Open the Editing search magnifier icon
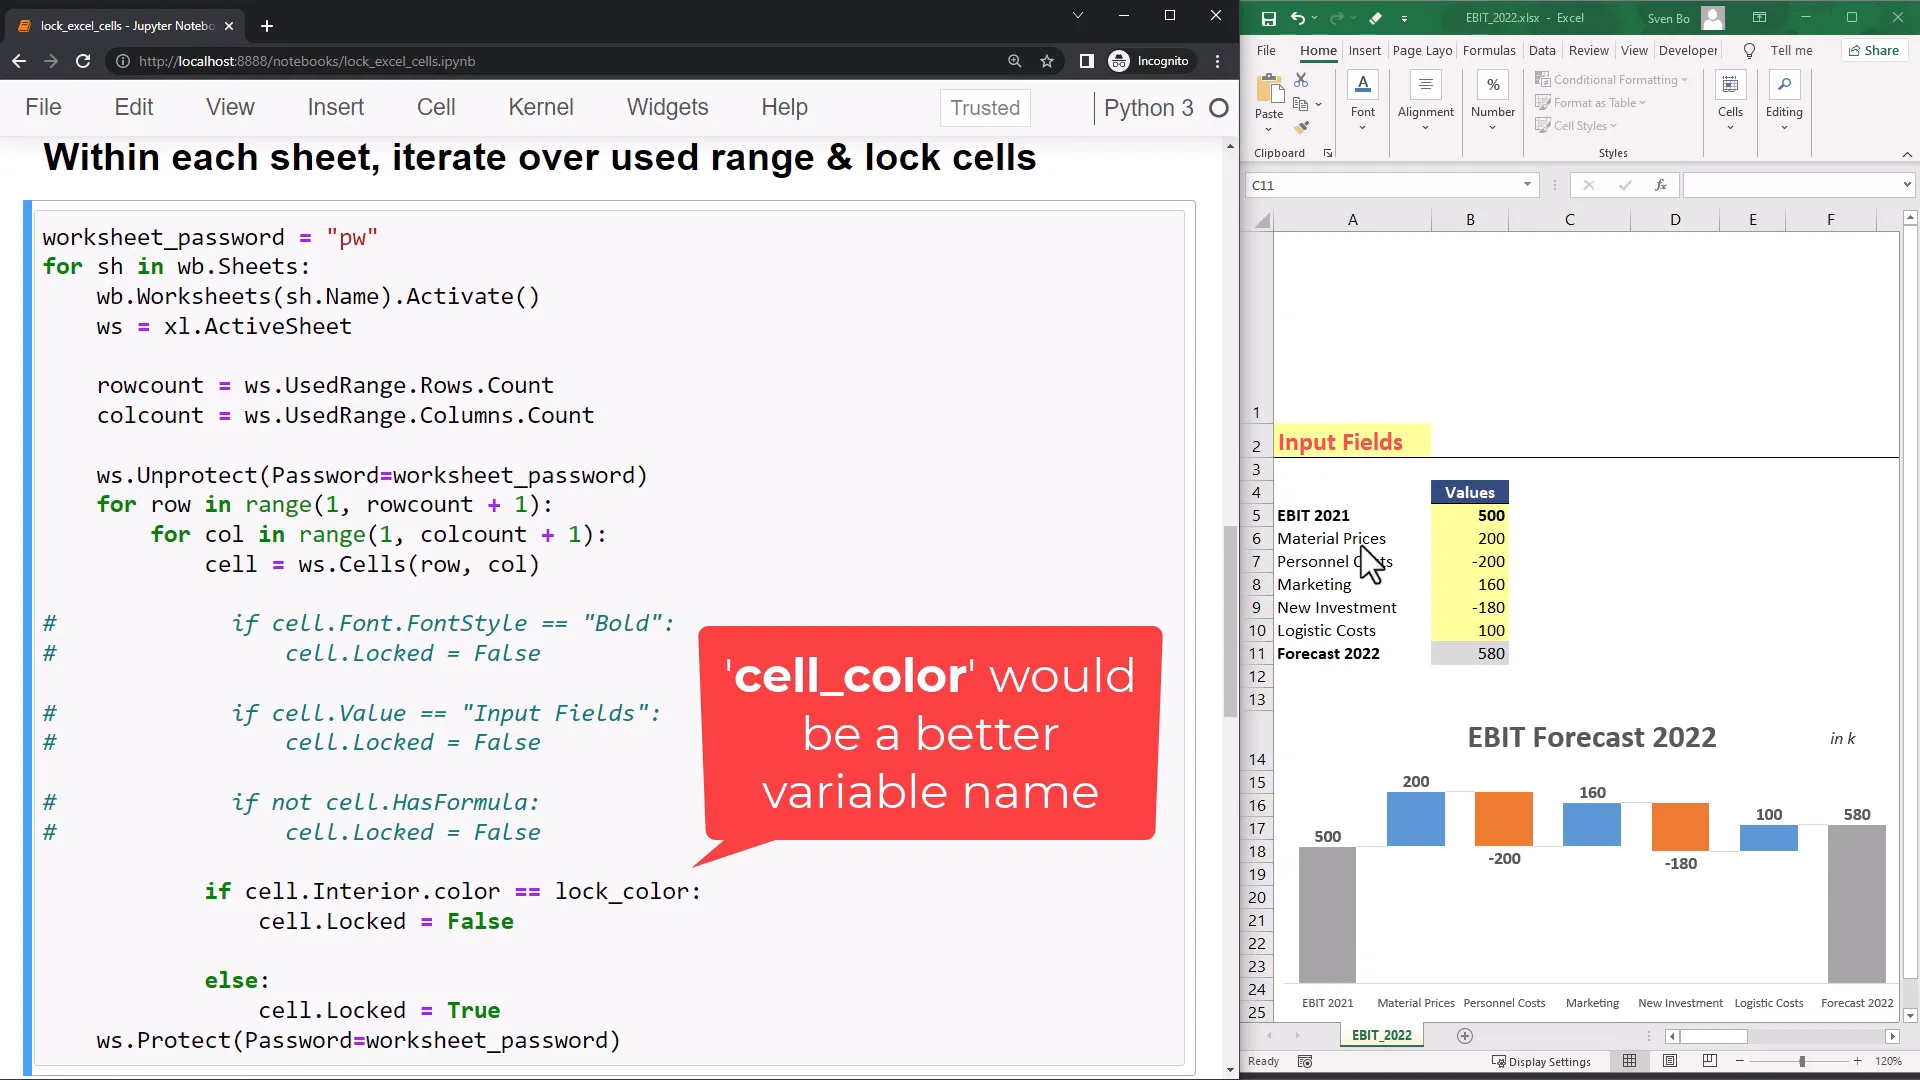 pyautogui.click(x=1785, y=85)
